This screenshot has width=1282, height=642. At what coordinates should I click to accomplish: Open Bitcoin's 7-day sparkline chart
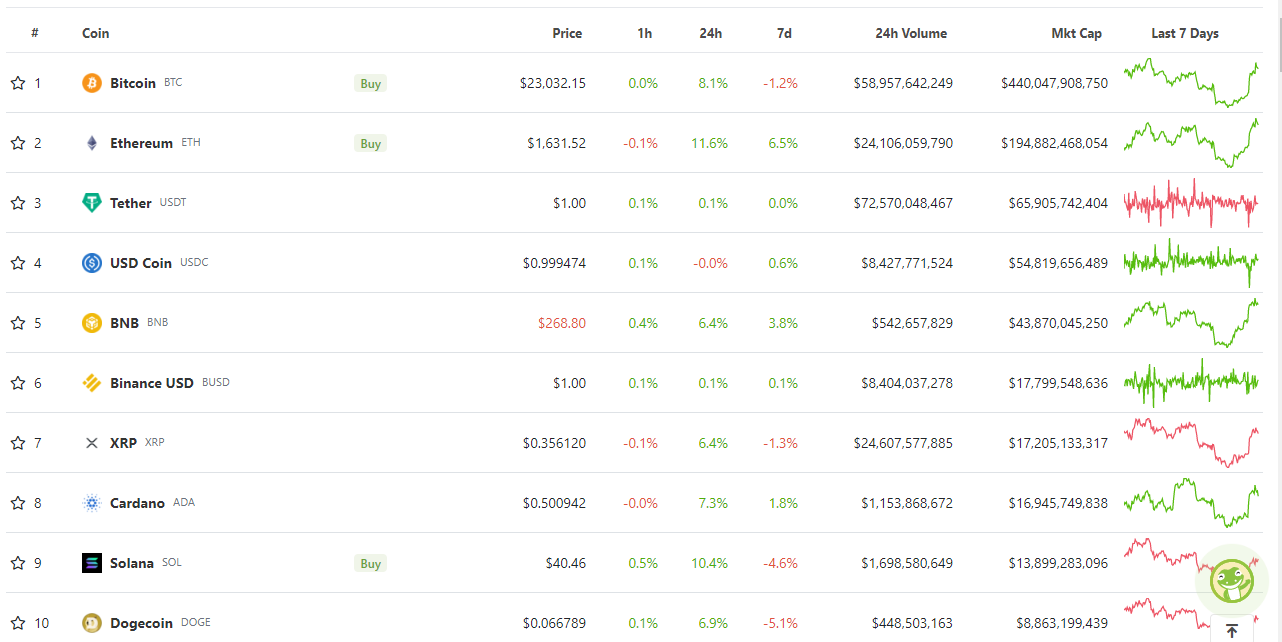coord(1191,83)
